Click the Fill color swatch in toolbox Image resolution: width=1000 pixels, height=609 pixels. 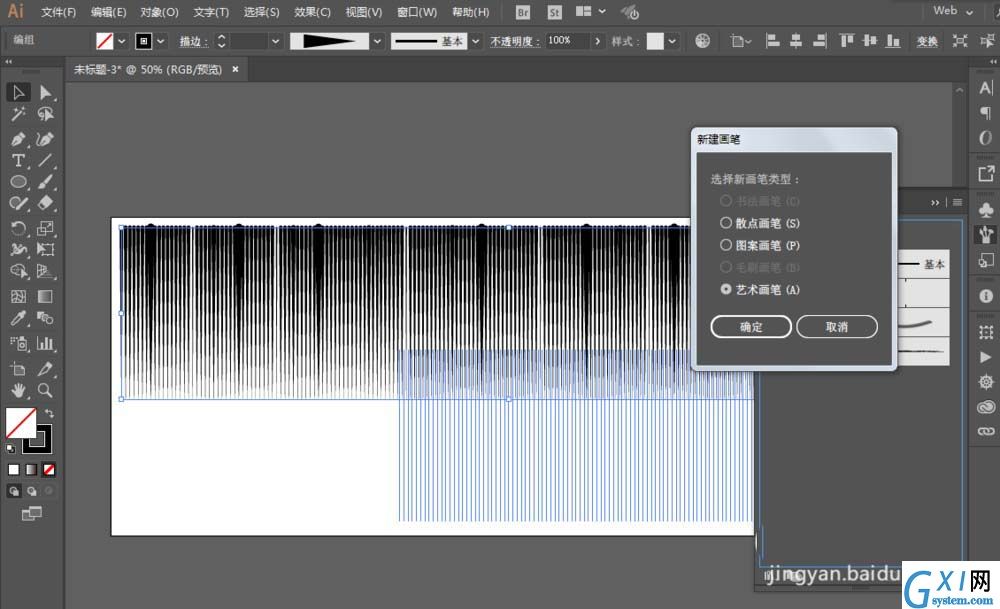click(20, 423)
